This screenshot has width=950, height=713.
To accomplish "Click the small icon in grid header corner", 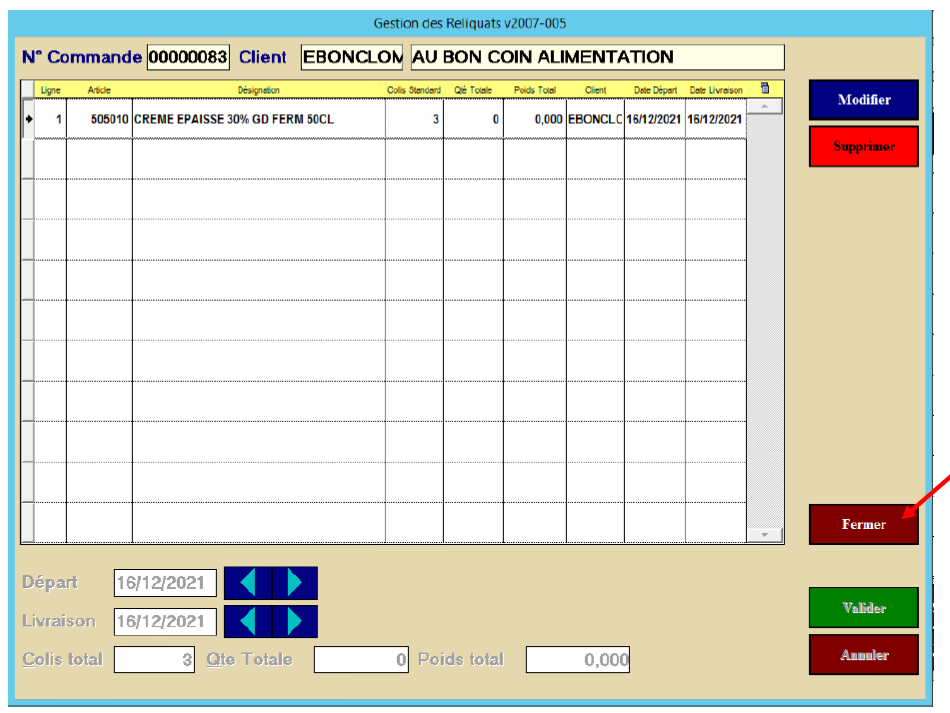I will (765, 89).
